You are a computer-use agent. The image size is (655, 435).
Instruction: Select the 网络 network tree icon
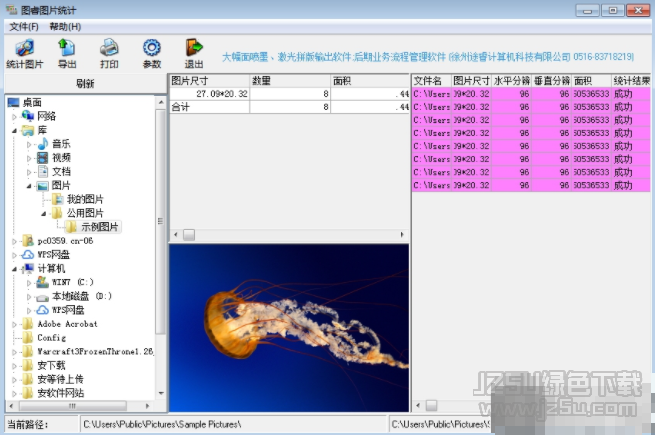[28, 116]
